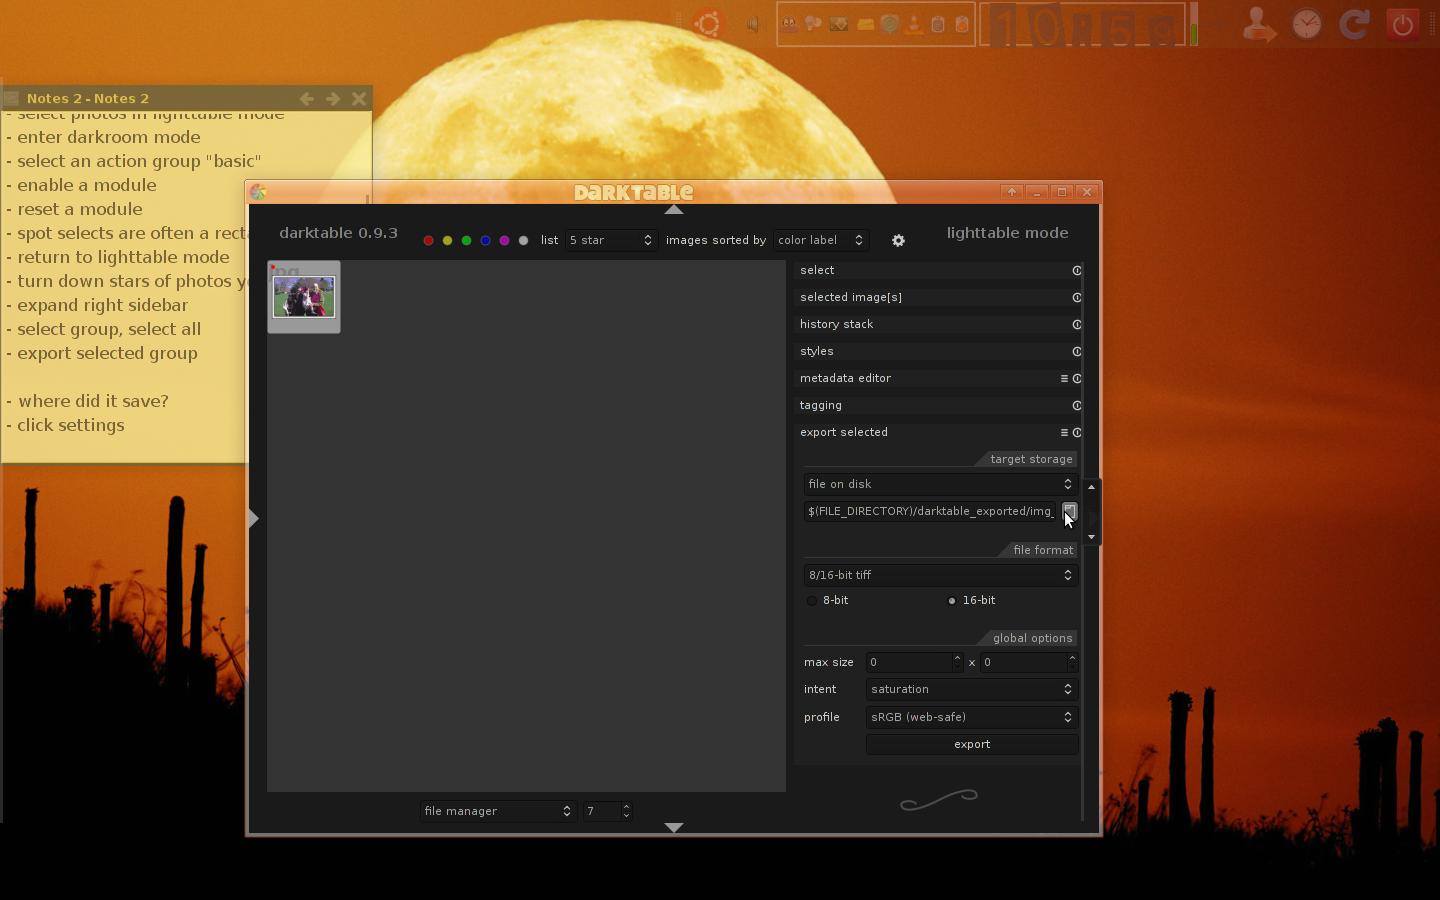Click the reset icon on styles panel
Screen dimensions: 1440x900
point(1077,352)
